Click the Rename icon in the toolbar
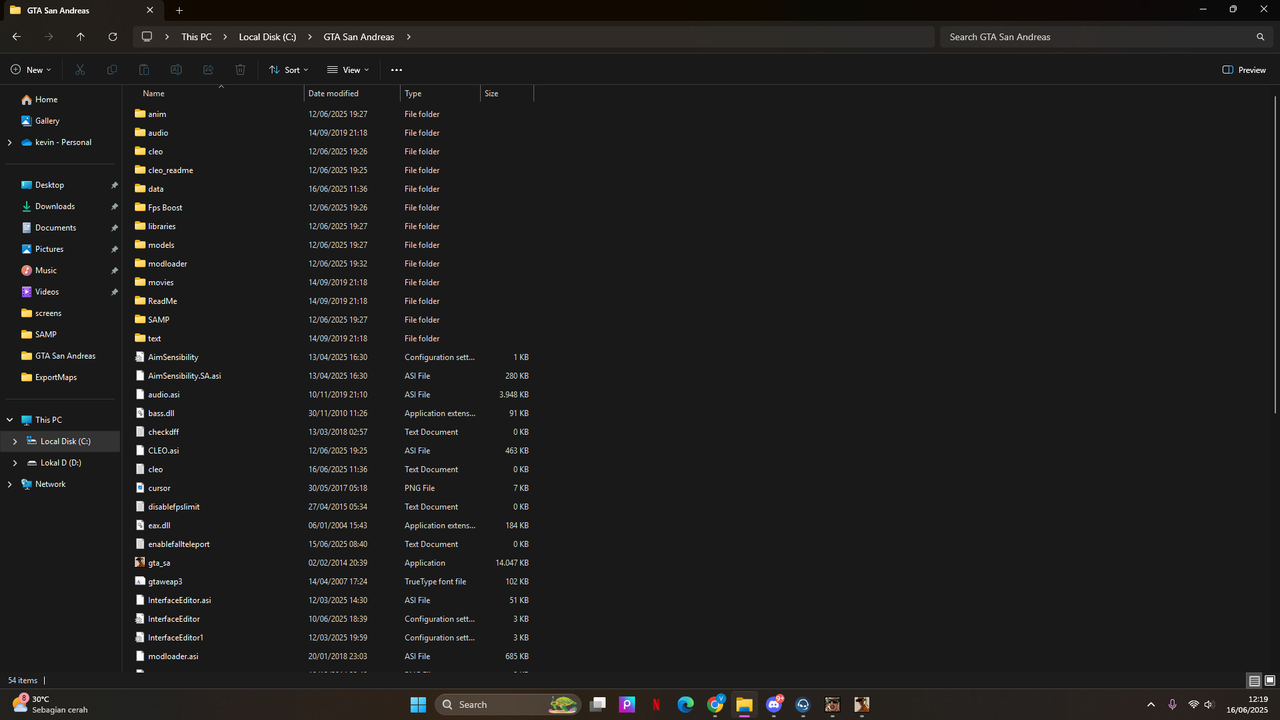 tap(176, 70)
